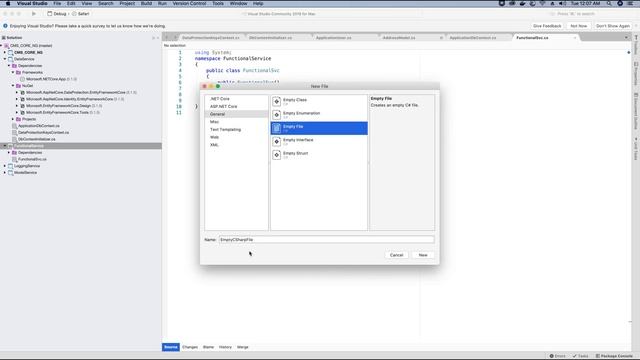Select Microsoft.NETCore.App framework item

(x=46, y=79)
